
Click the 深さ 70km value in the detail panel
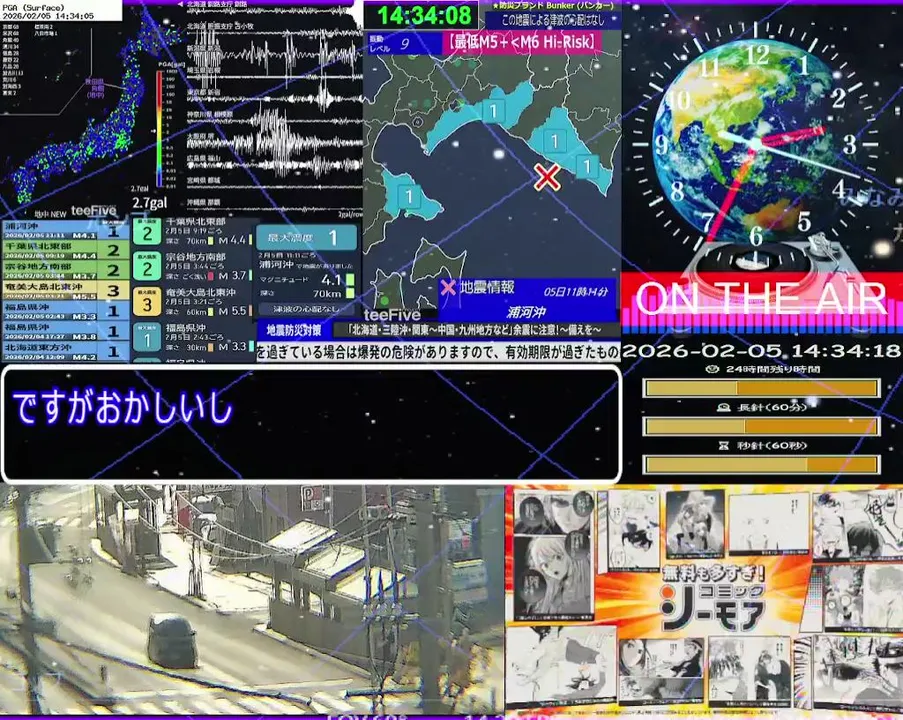pyautogui.click(x=327, y=294)
